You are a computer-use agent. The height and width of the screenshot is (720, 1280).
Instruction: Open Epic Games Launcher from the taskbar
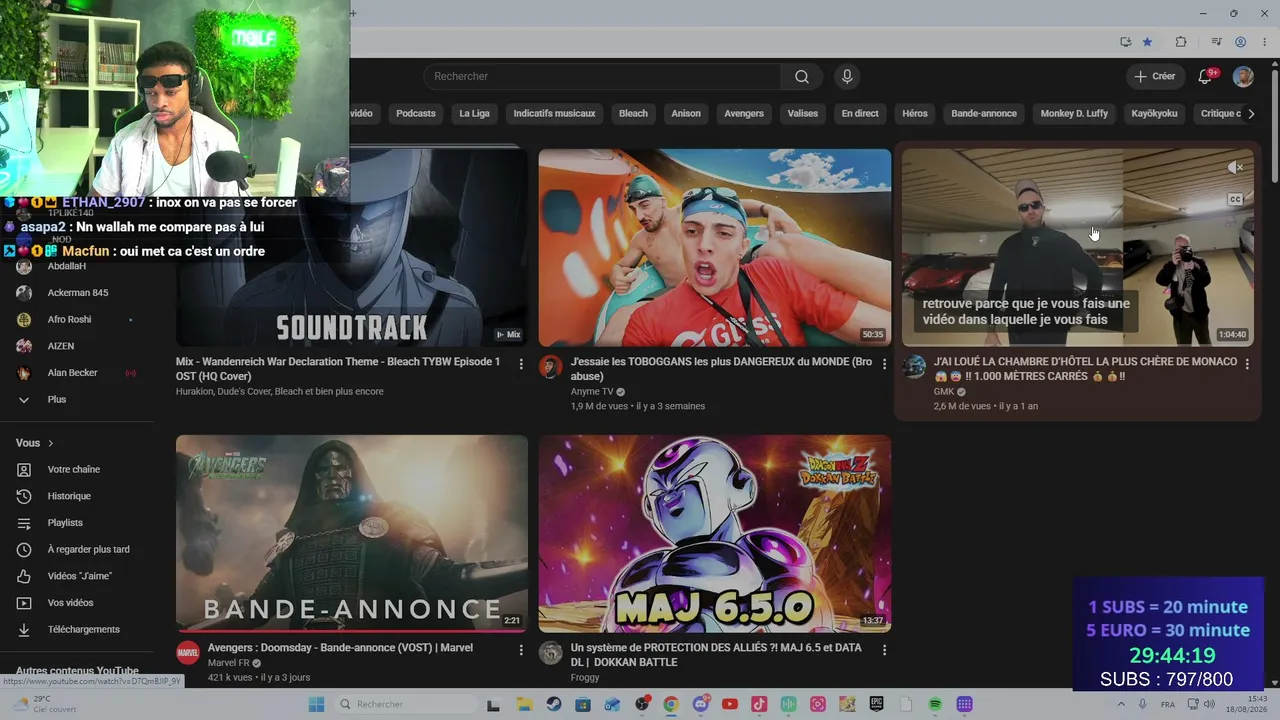click(x=876, y=704)
